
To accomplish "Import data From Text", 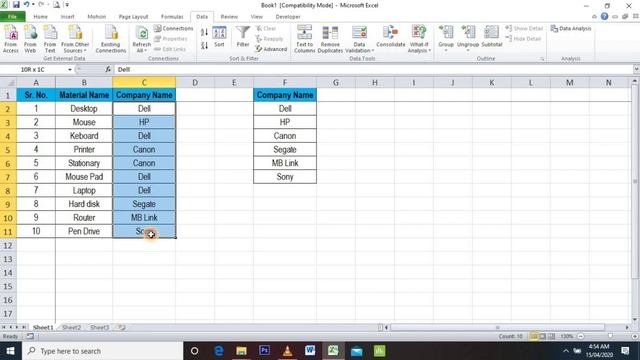I will [x=50, y=39].
